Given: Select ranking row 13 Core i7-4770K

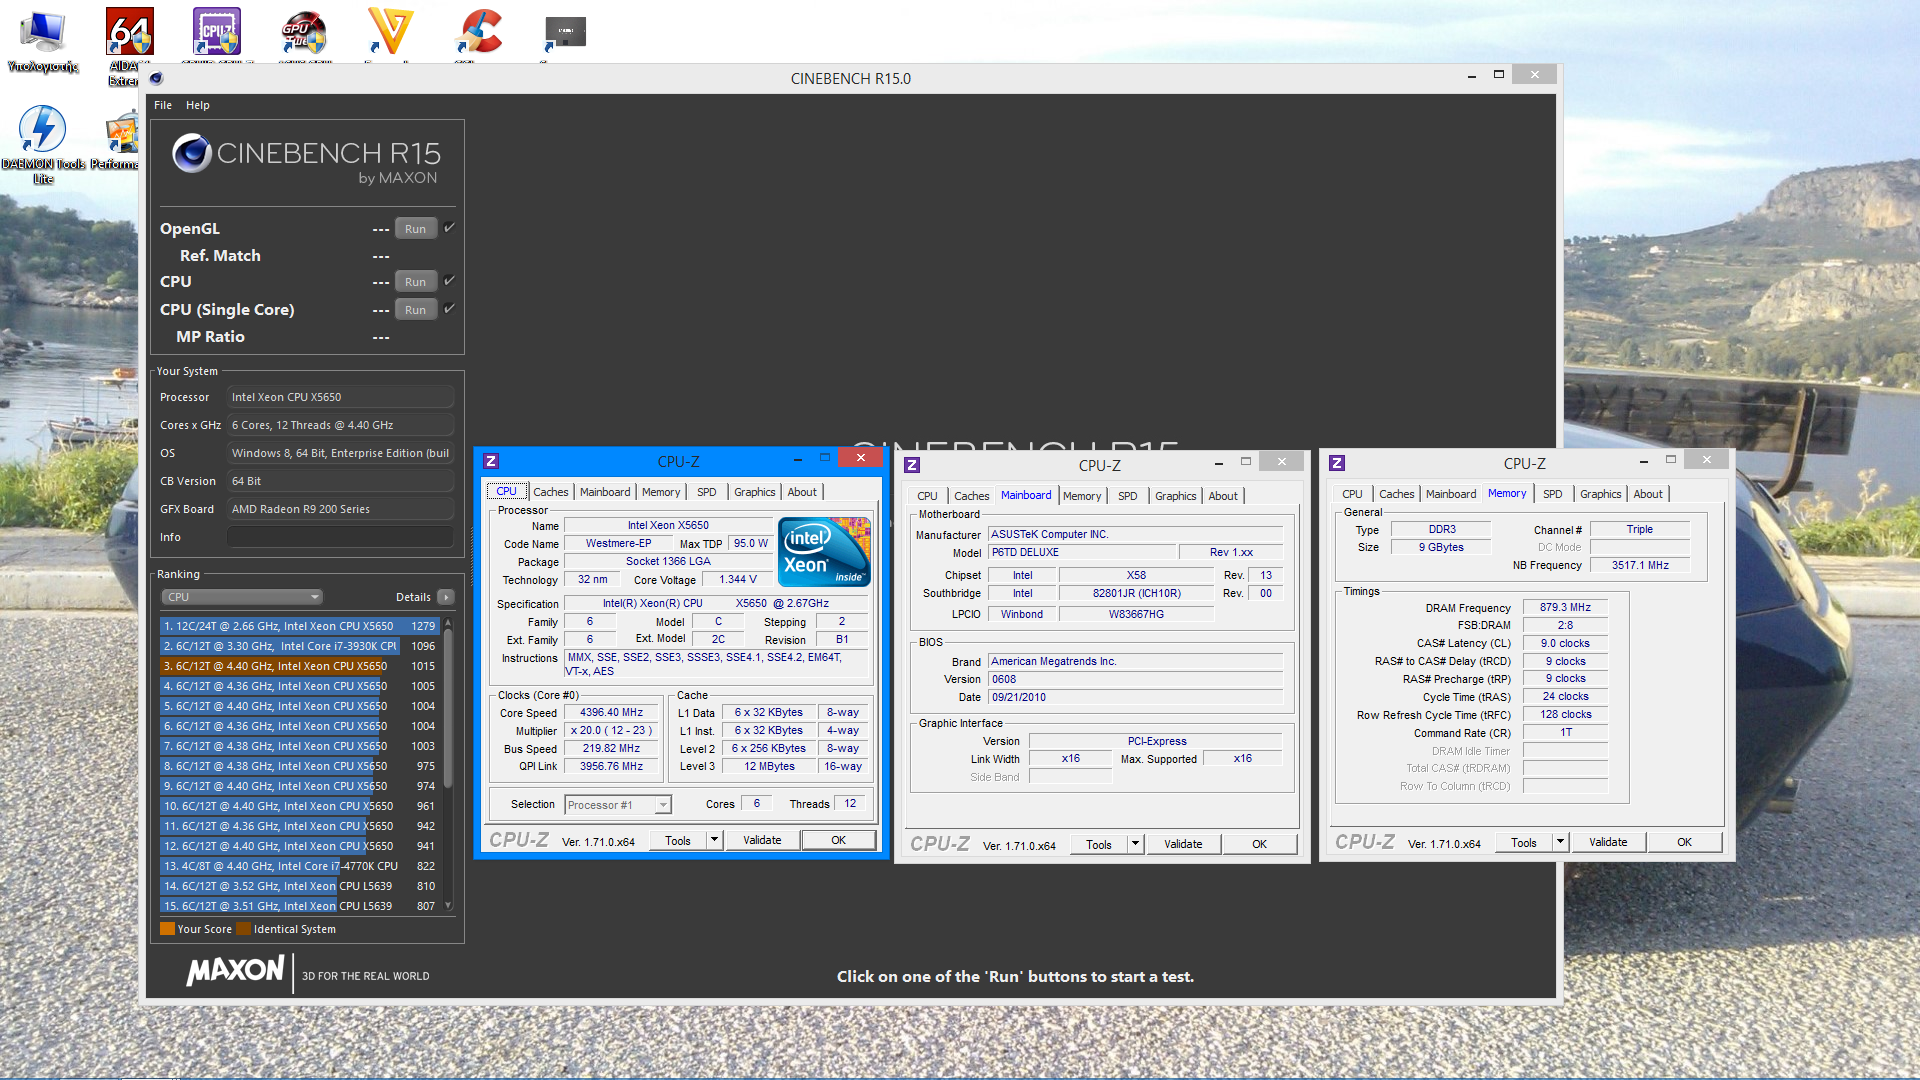Looking at the screenshot, I should pos(299,866).
